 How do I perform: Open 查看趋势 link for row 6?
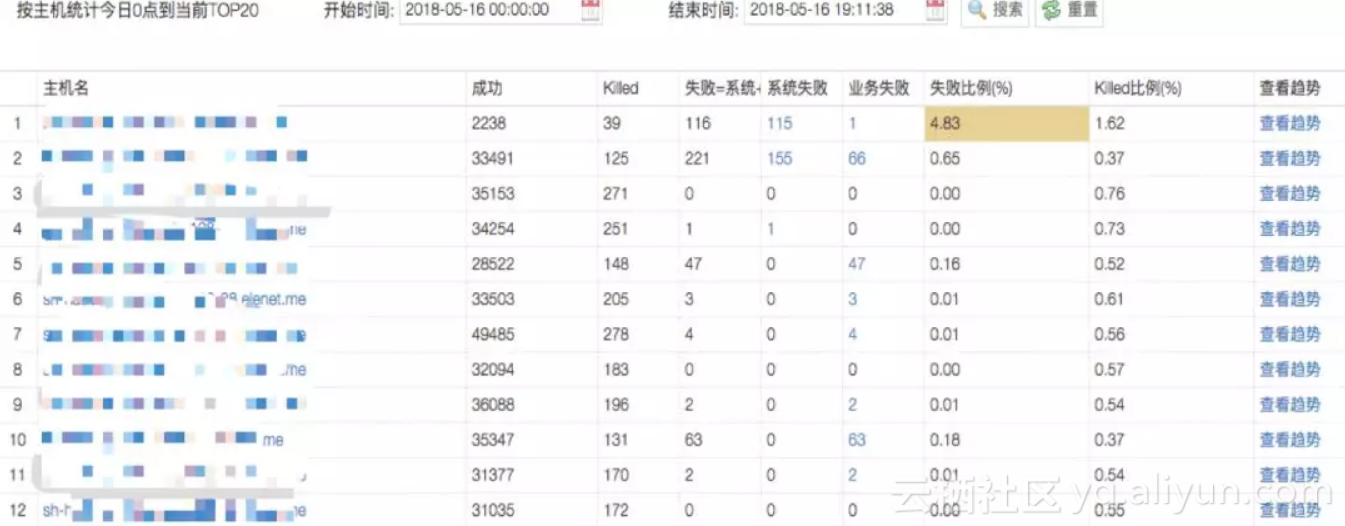tap(1290, 299)
